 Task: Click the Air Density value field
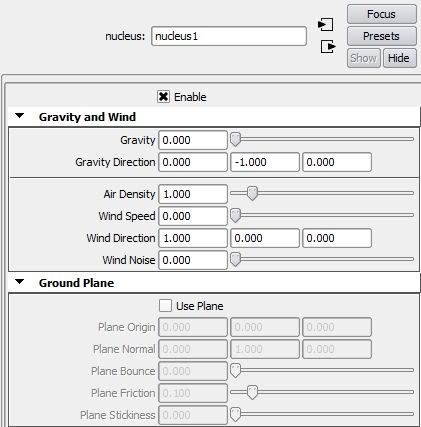coord(193,194)
